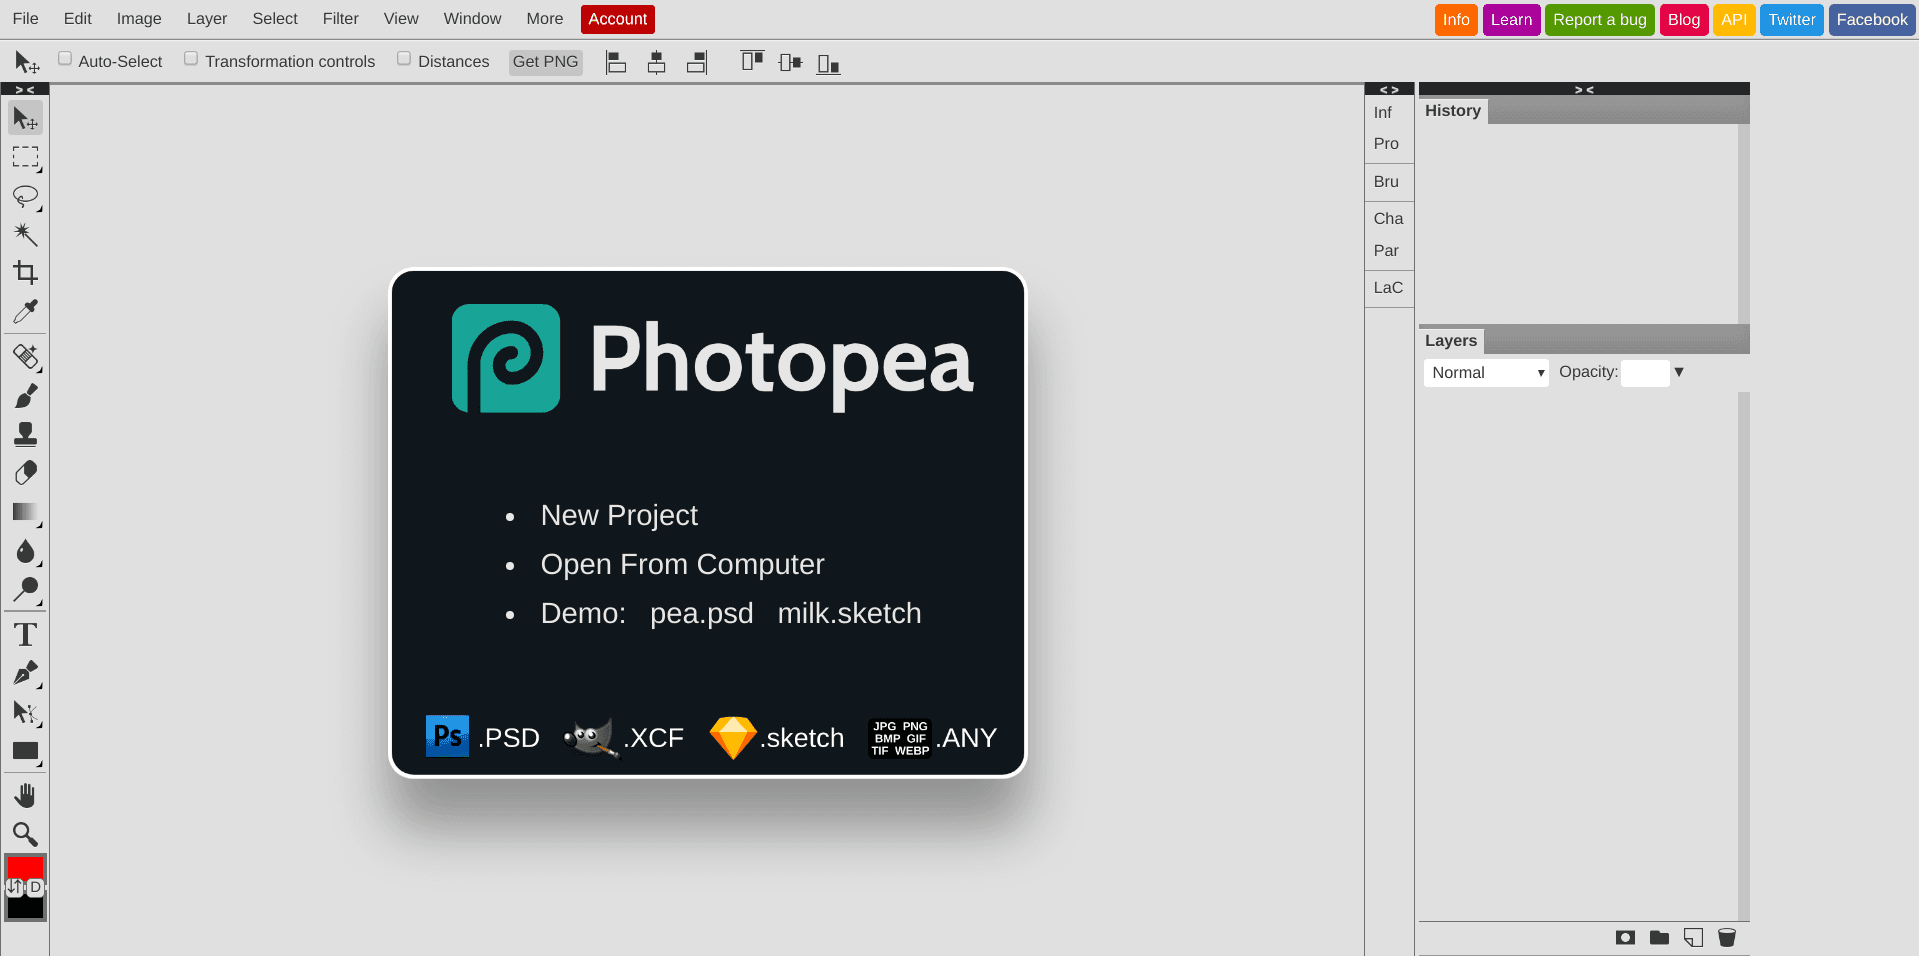Click the align top edges icon

752,62
